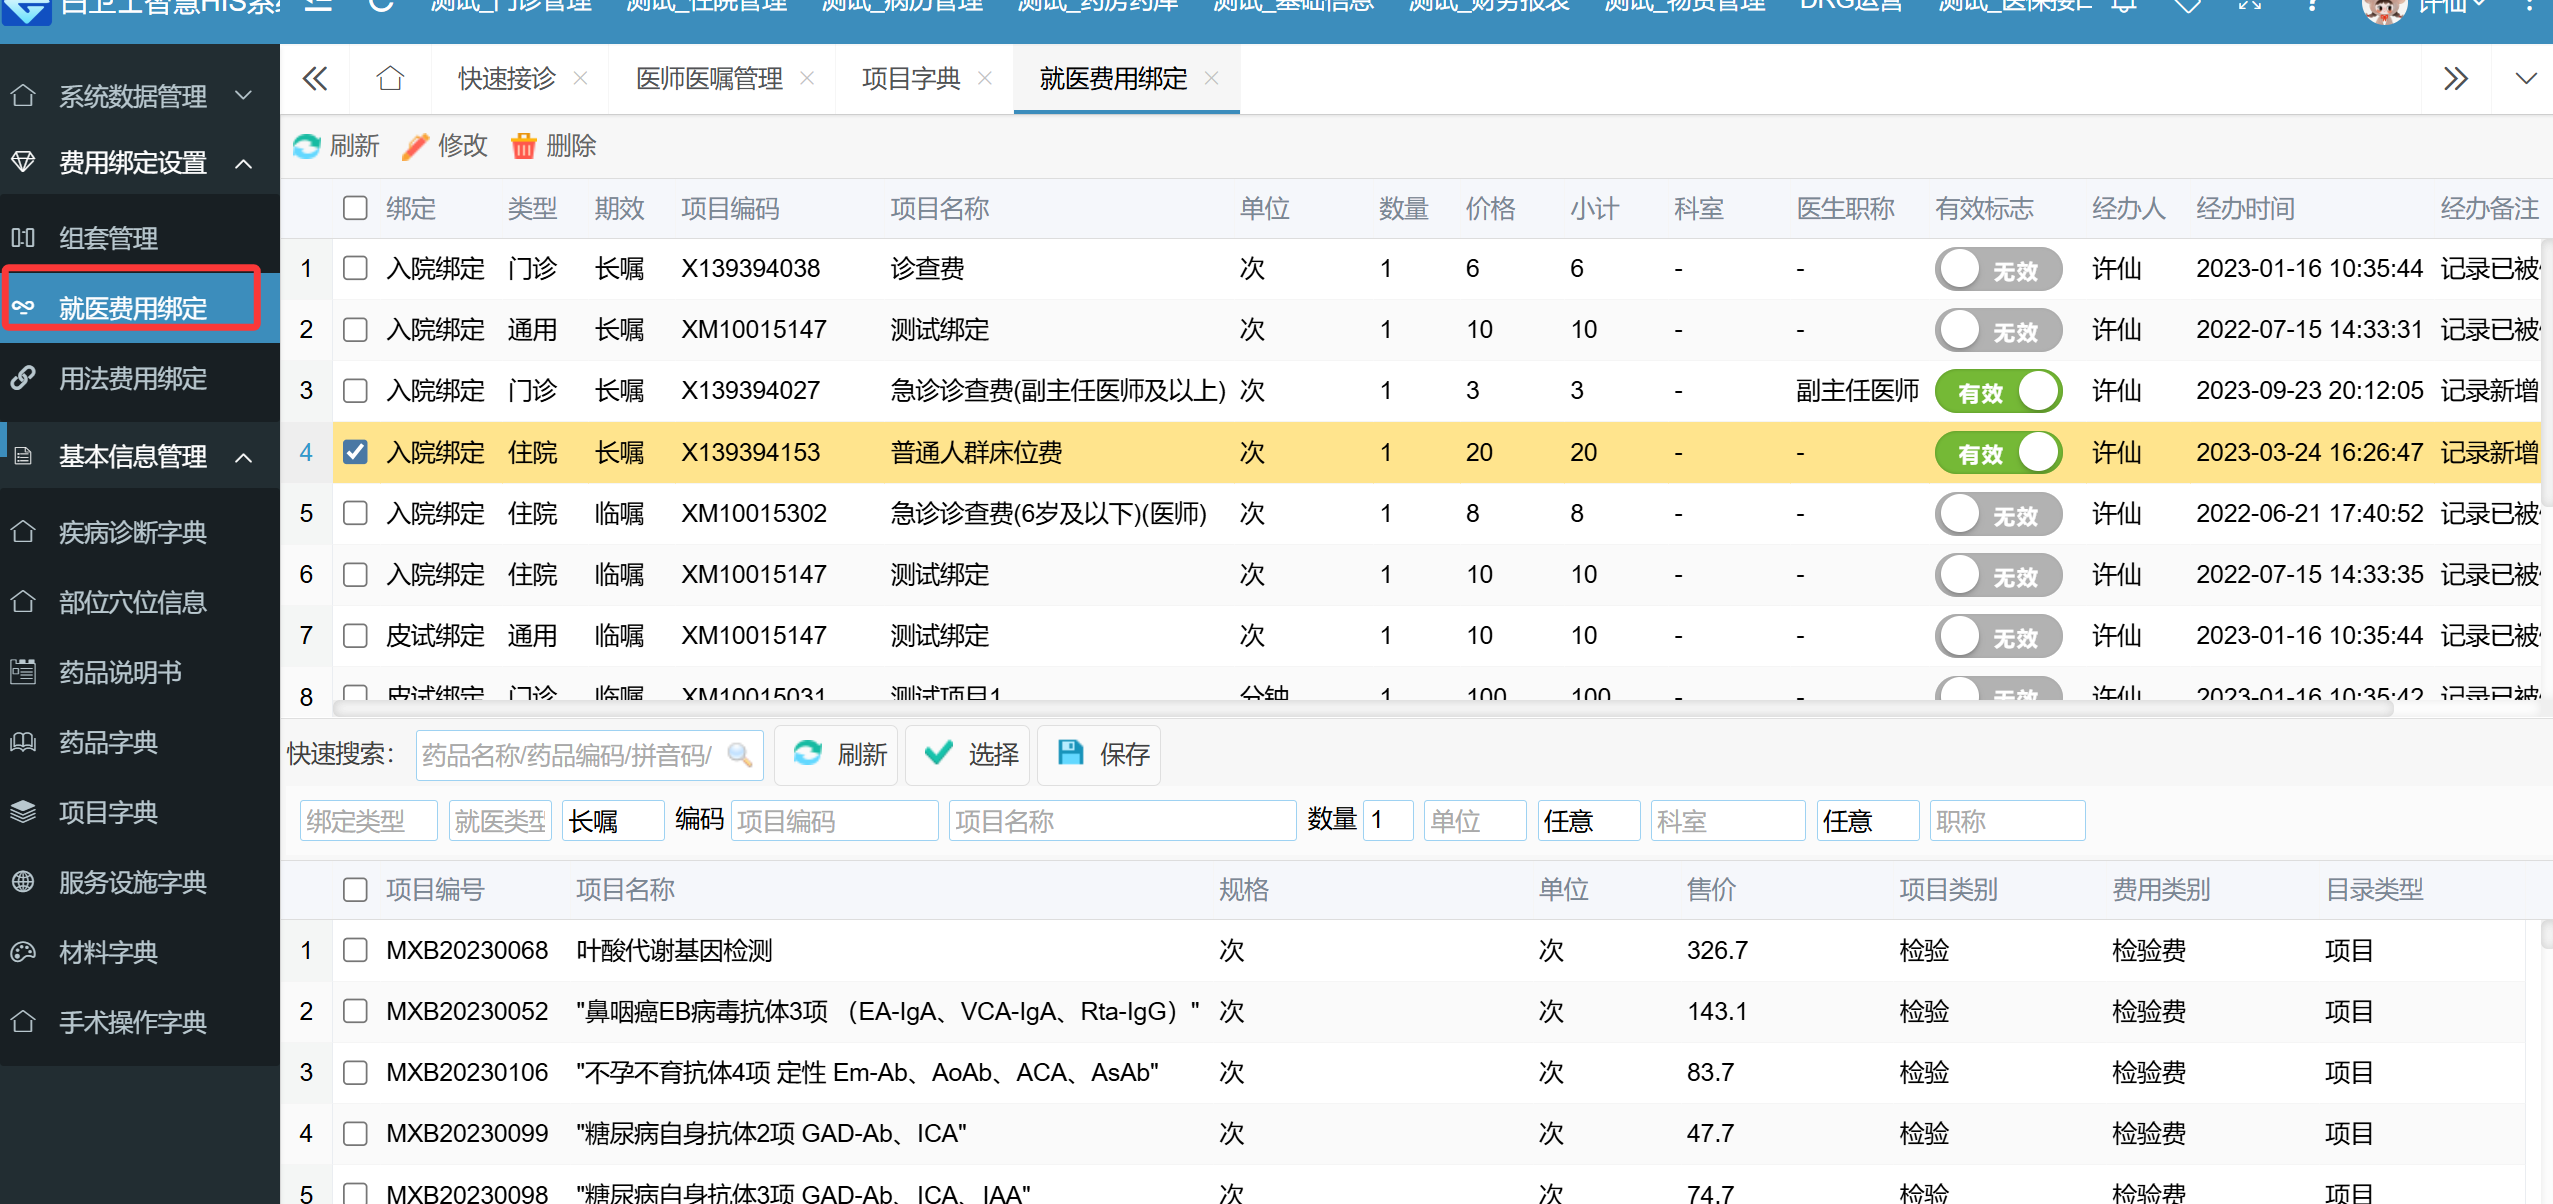Switch to the 医师医嘱管理 tab
The height and width of the screenshot is (1204, 2553).
[709, 78]
